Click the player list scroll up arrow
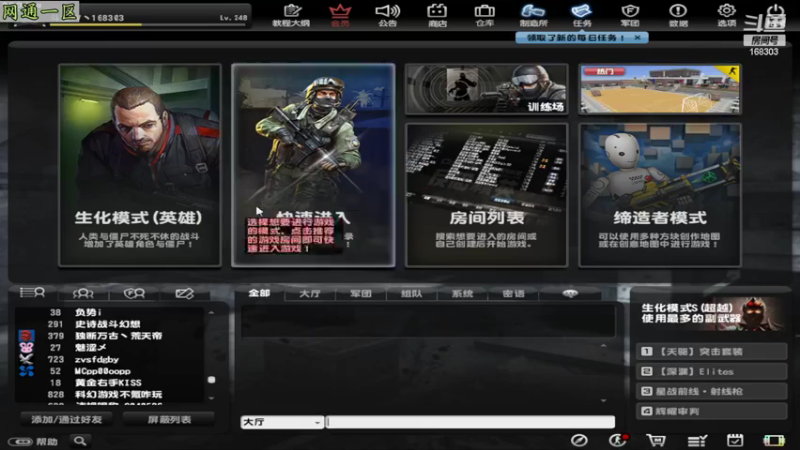Viewport: 800px width, 450px height. click(x=211, y=312)
